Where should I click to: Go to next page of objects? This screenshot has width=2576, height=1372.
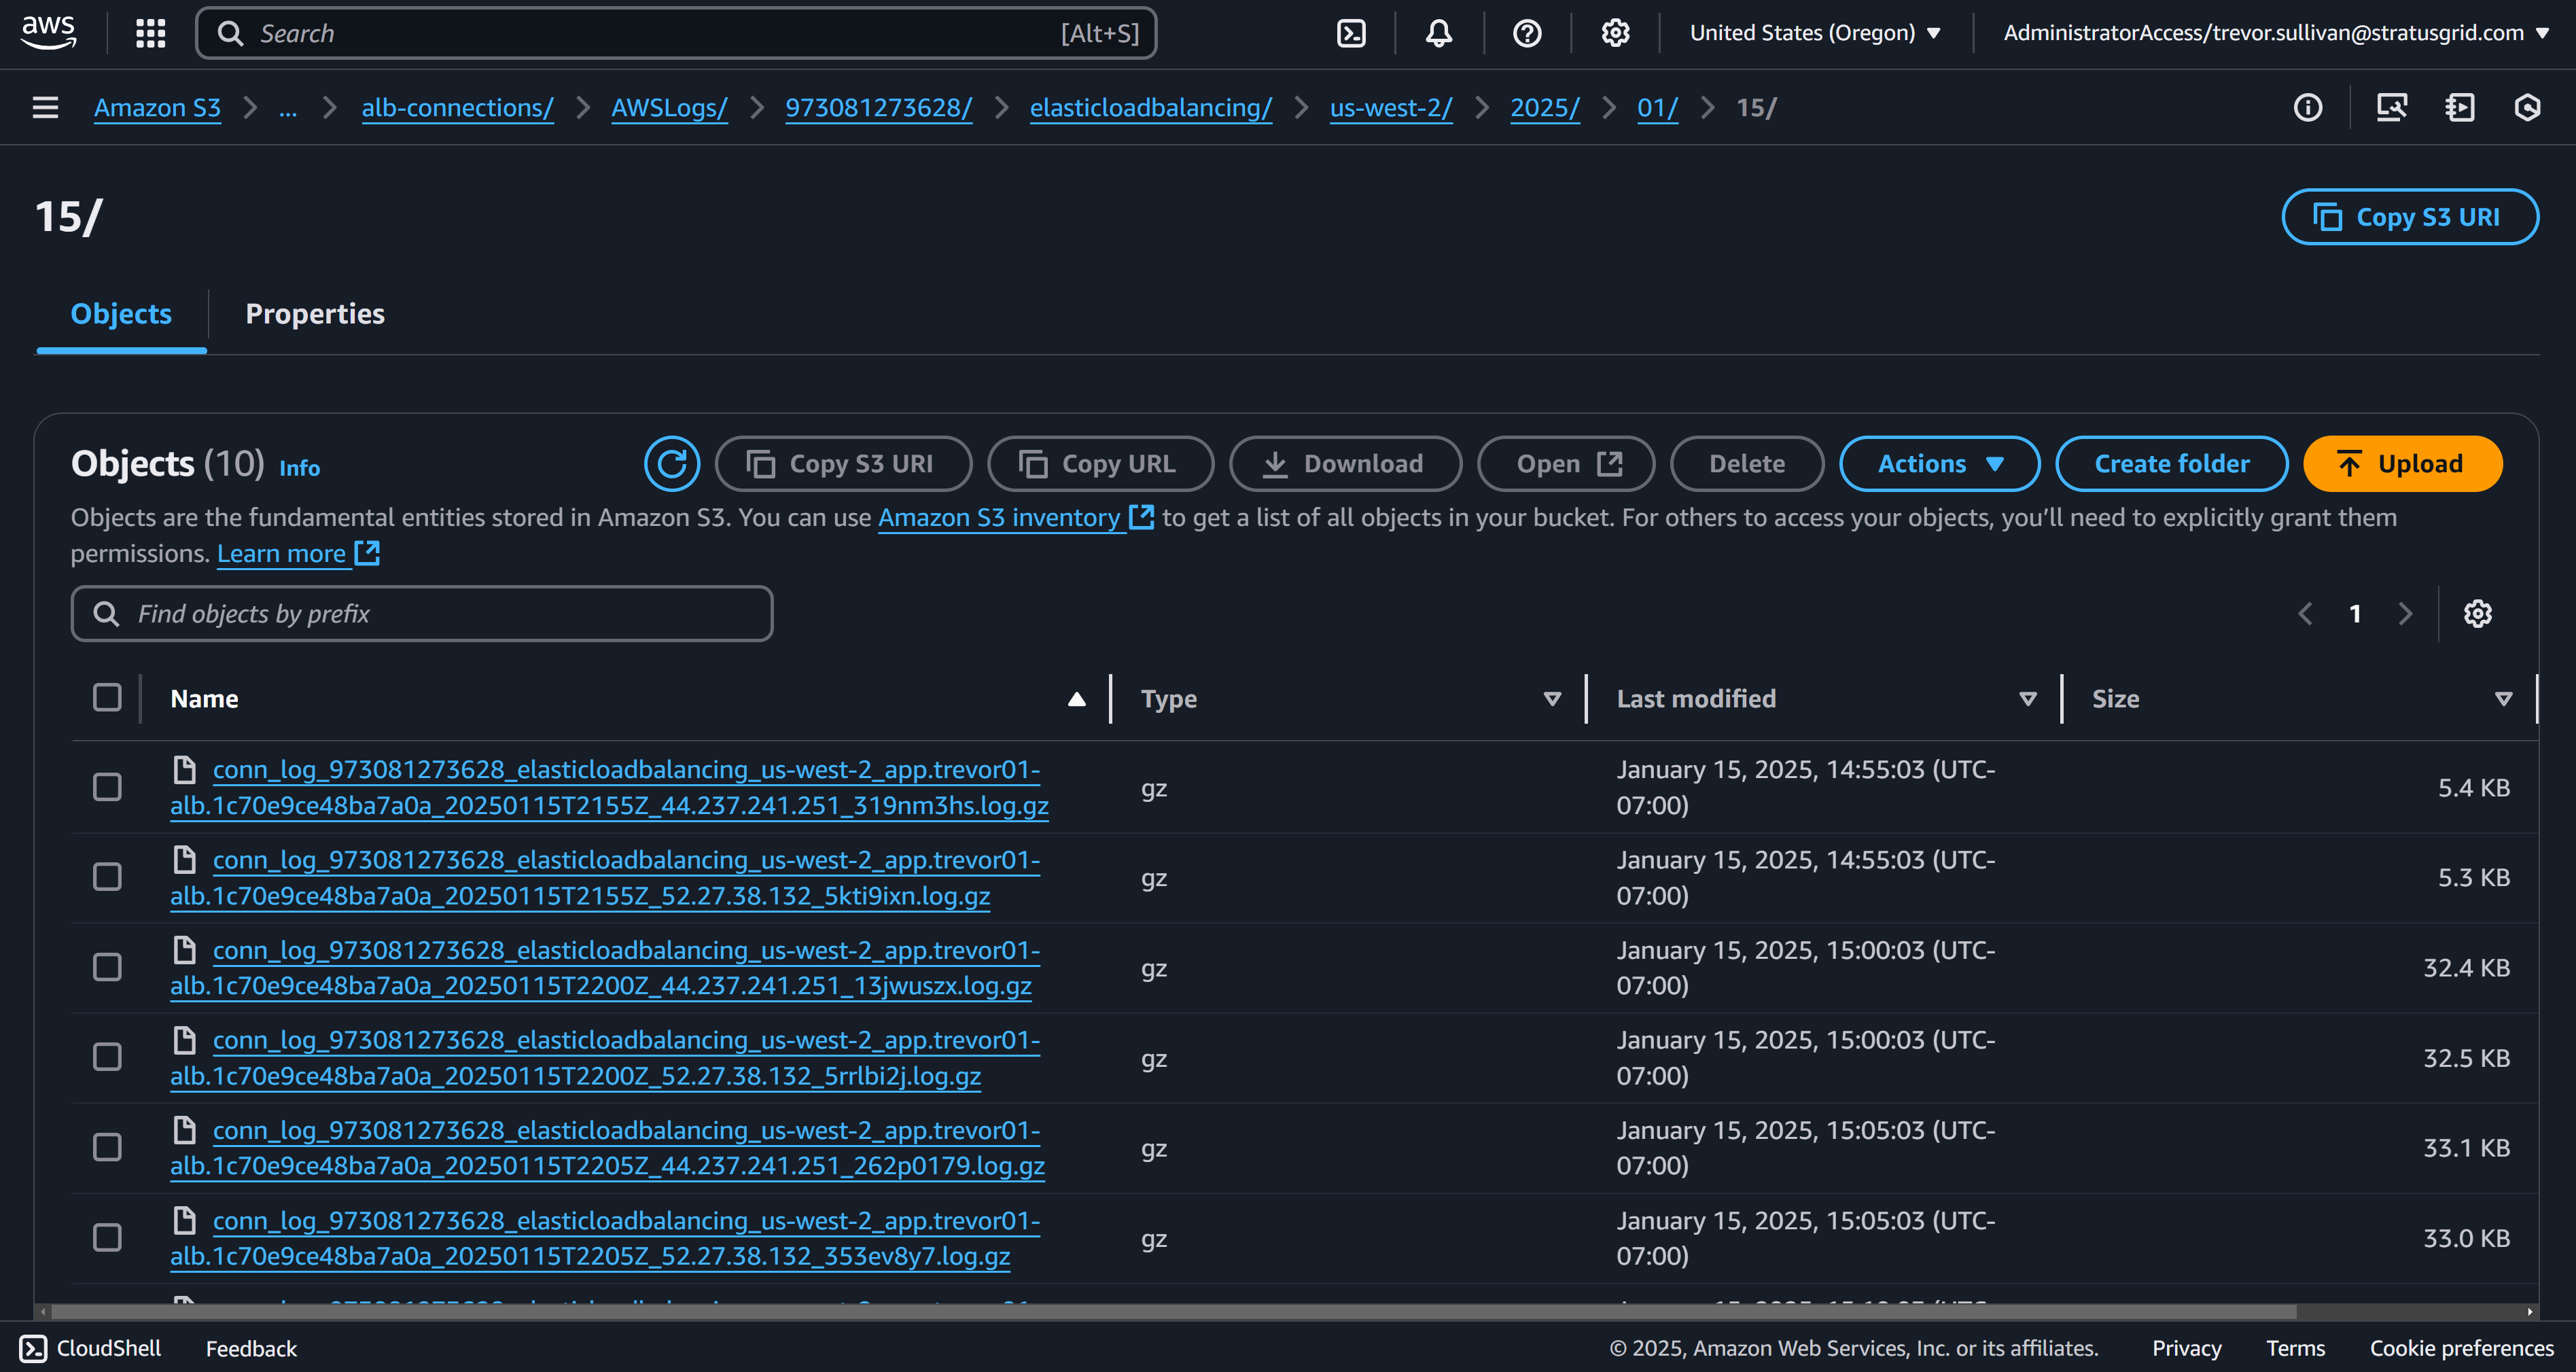pos(2405,614)
